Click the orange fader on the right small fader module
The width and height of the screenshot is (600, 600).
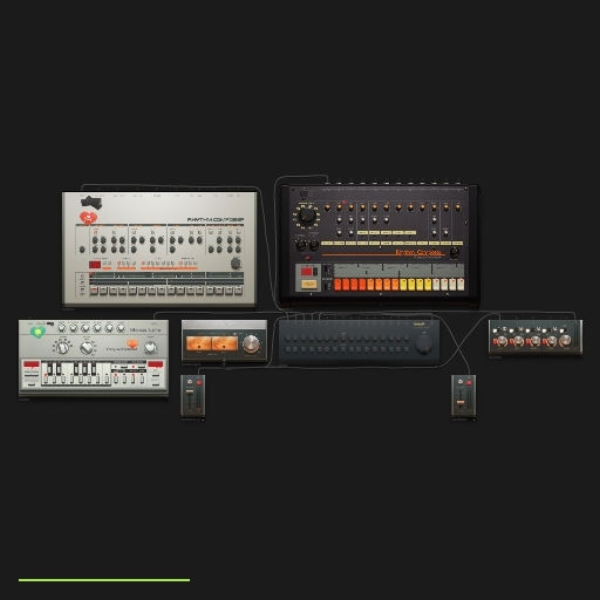point(460,402)
